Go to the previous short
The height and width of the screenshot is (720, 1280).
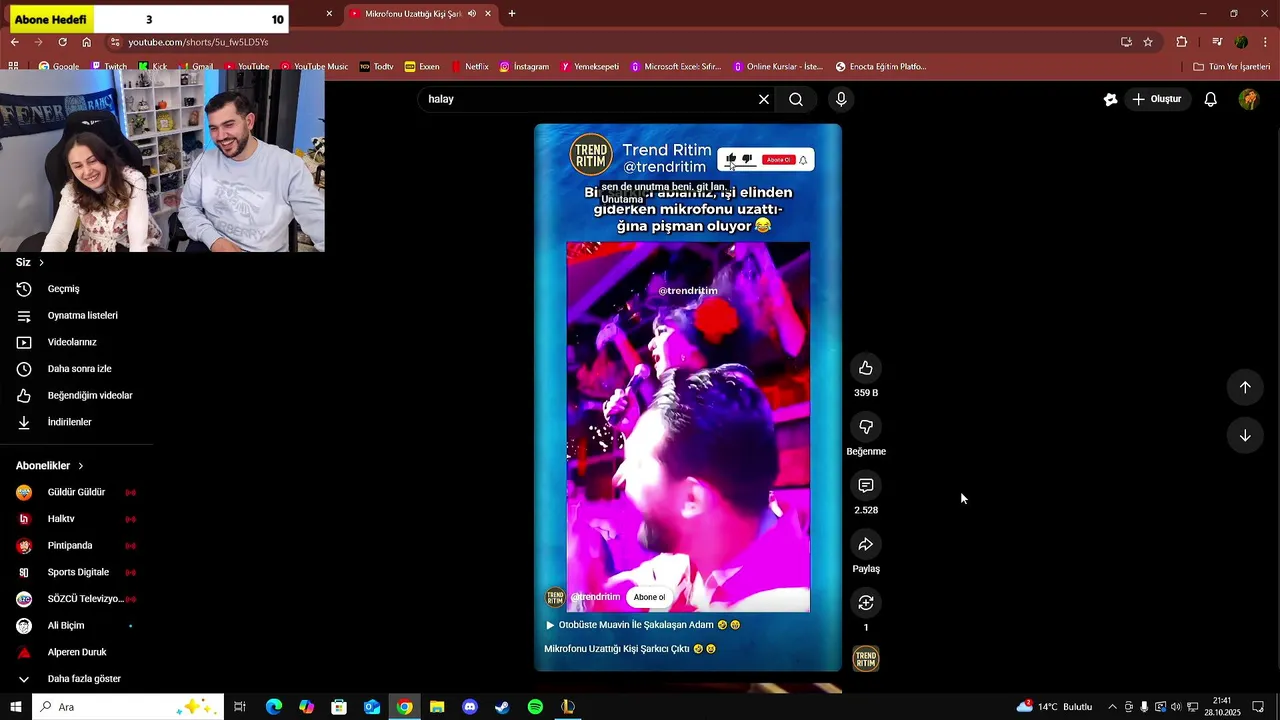[x=1245, y=387]
